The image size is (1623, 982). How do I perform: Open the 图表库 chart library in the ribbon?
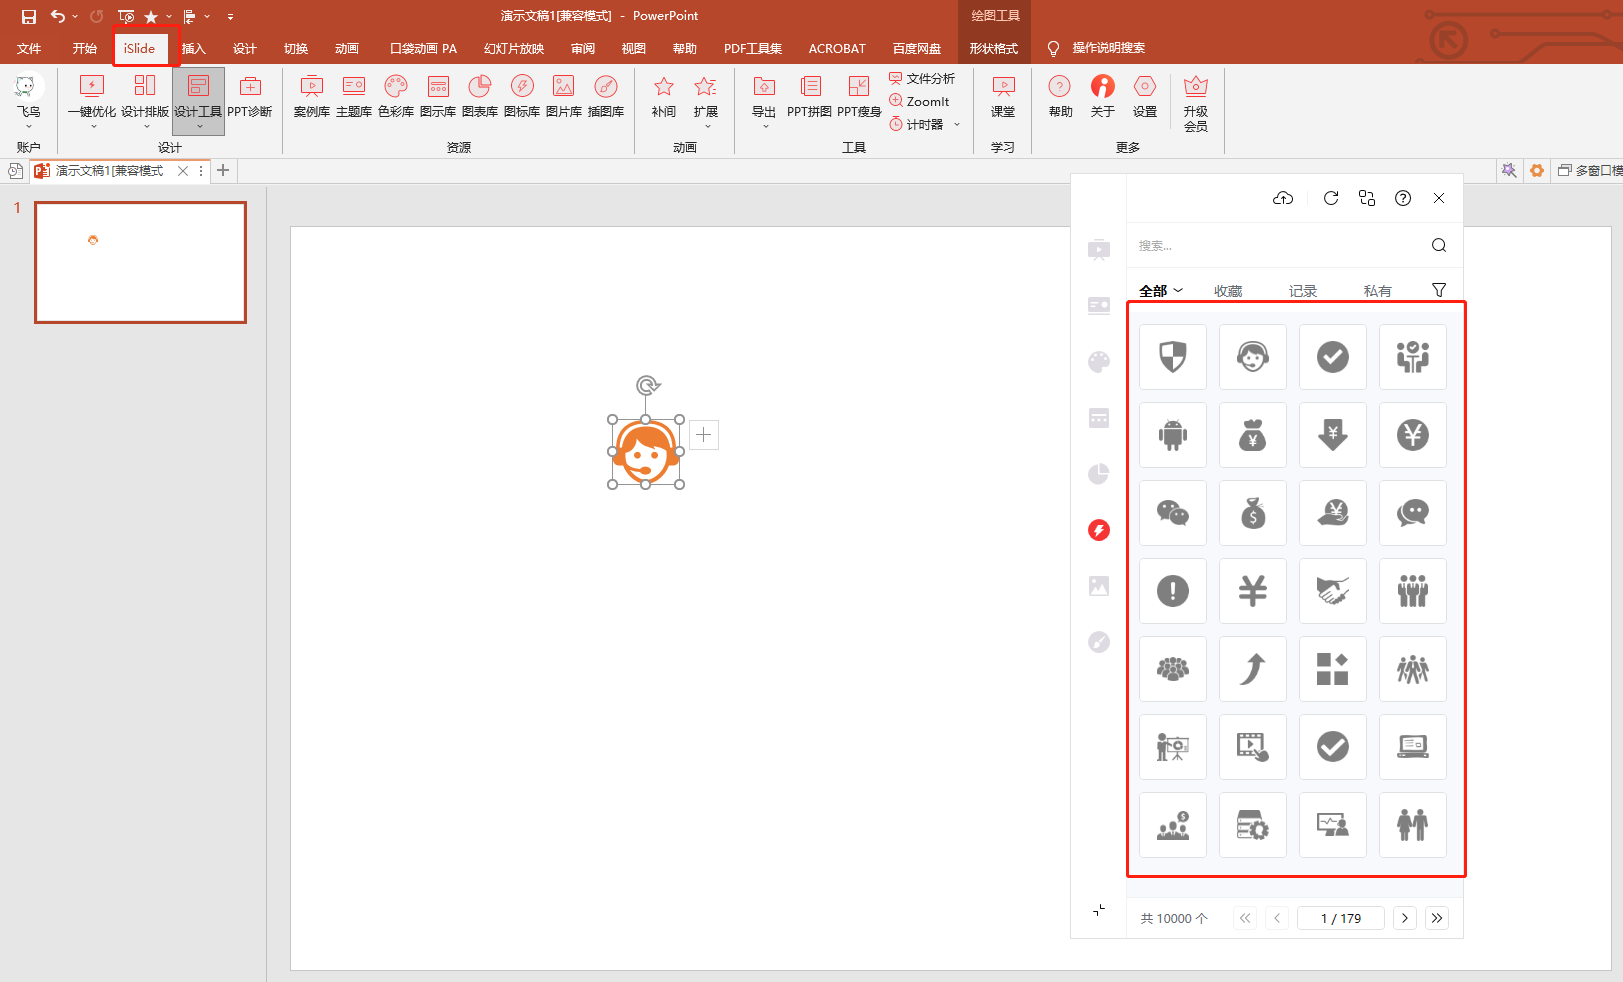pos(480,97)
